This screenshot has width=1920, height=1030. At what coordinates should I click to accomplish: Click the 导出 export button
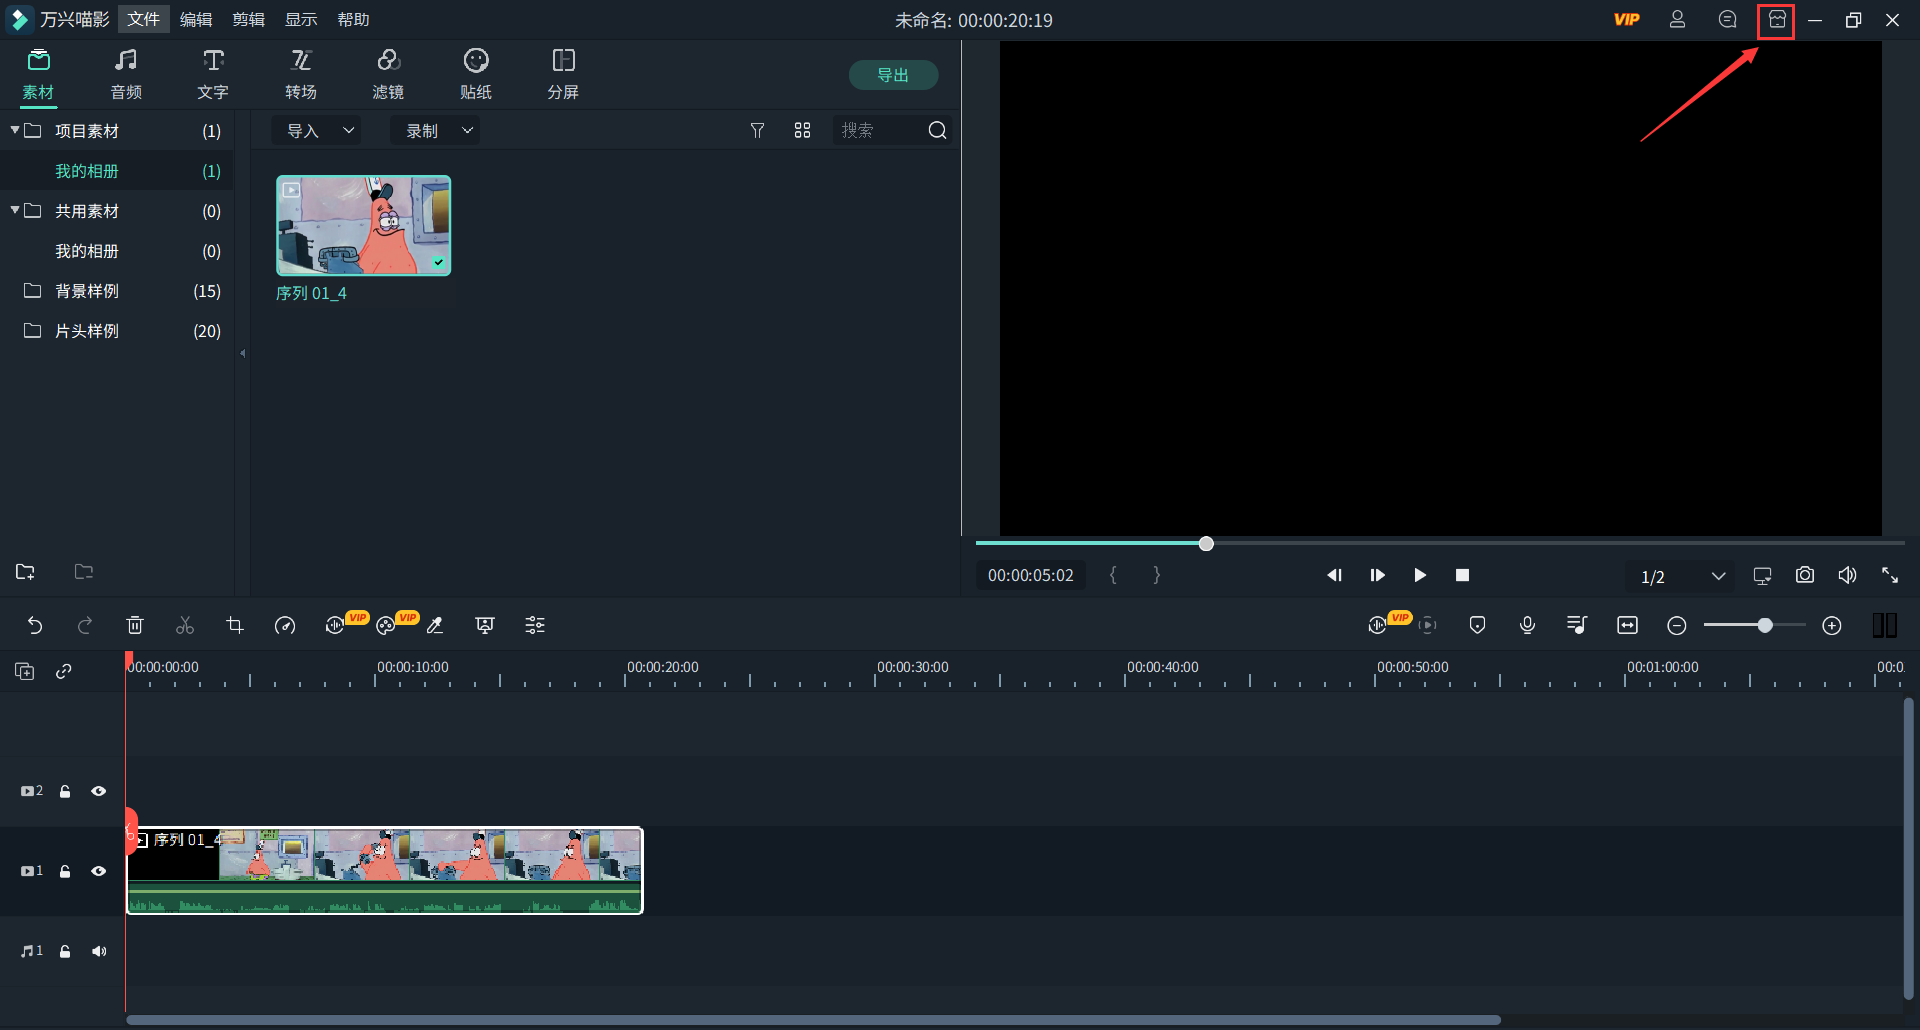[x=893, y=75]
